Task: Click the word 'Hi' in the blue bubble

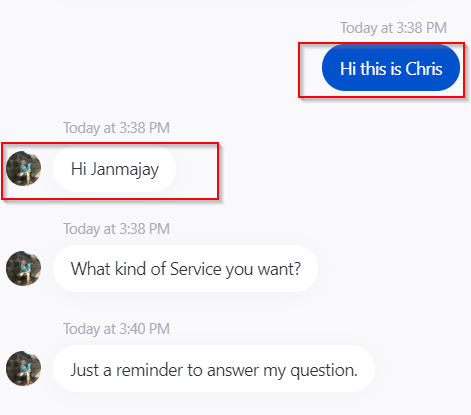Action: tap(348, 69)
